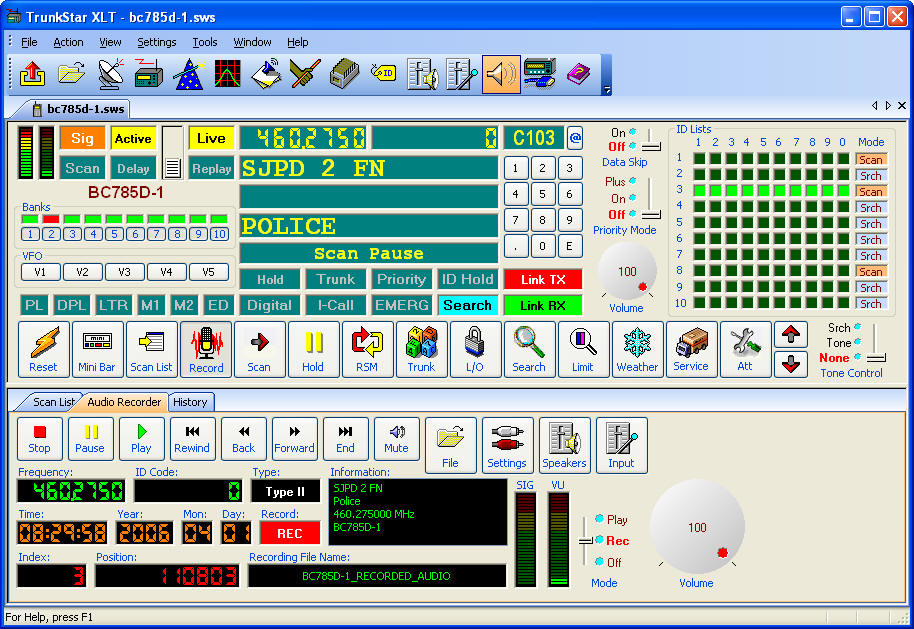Open the Action menu
914x629 pixels.
(68, 42)
